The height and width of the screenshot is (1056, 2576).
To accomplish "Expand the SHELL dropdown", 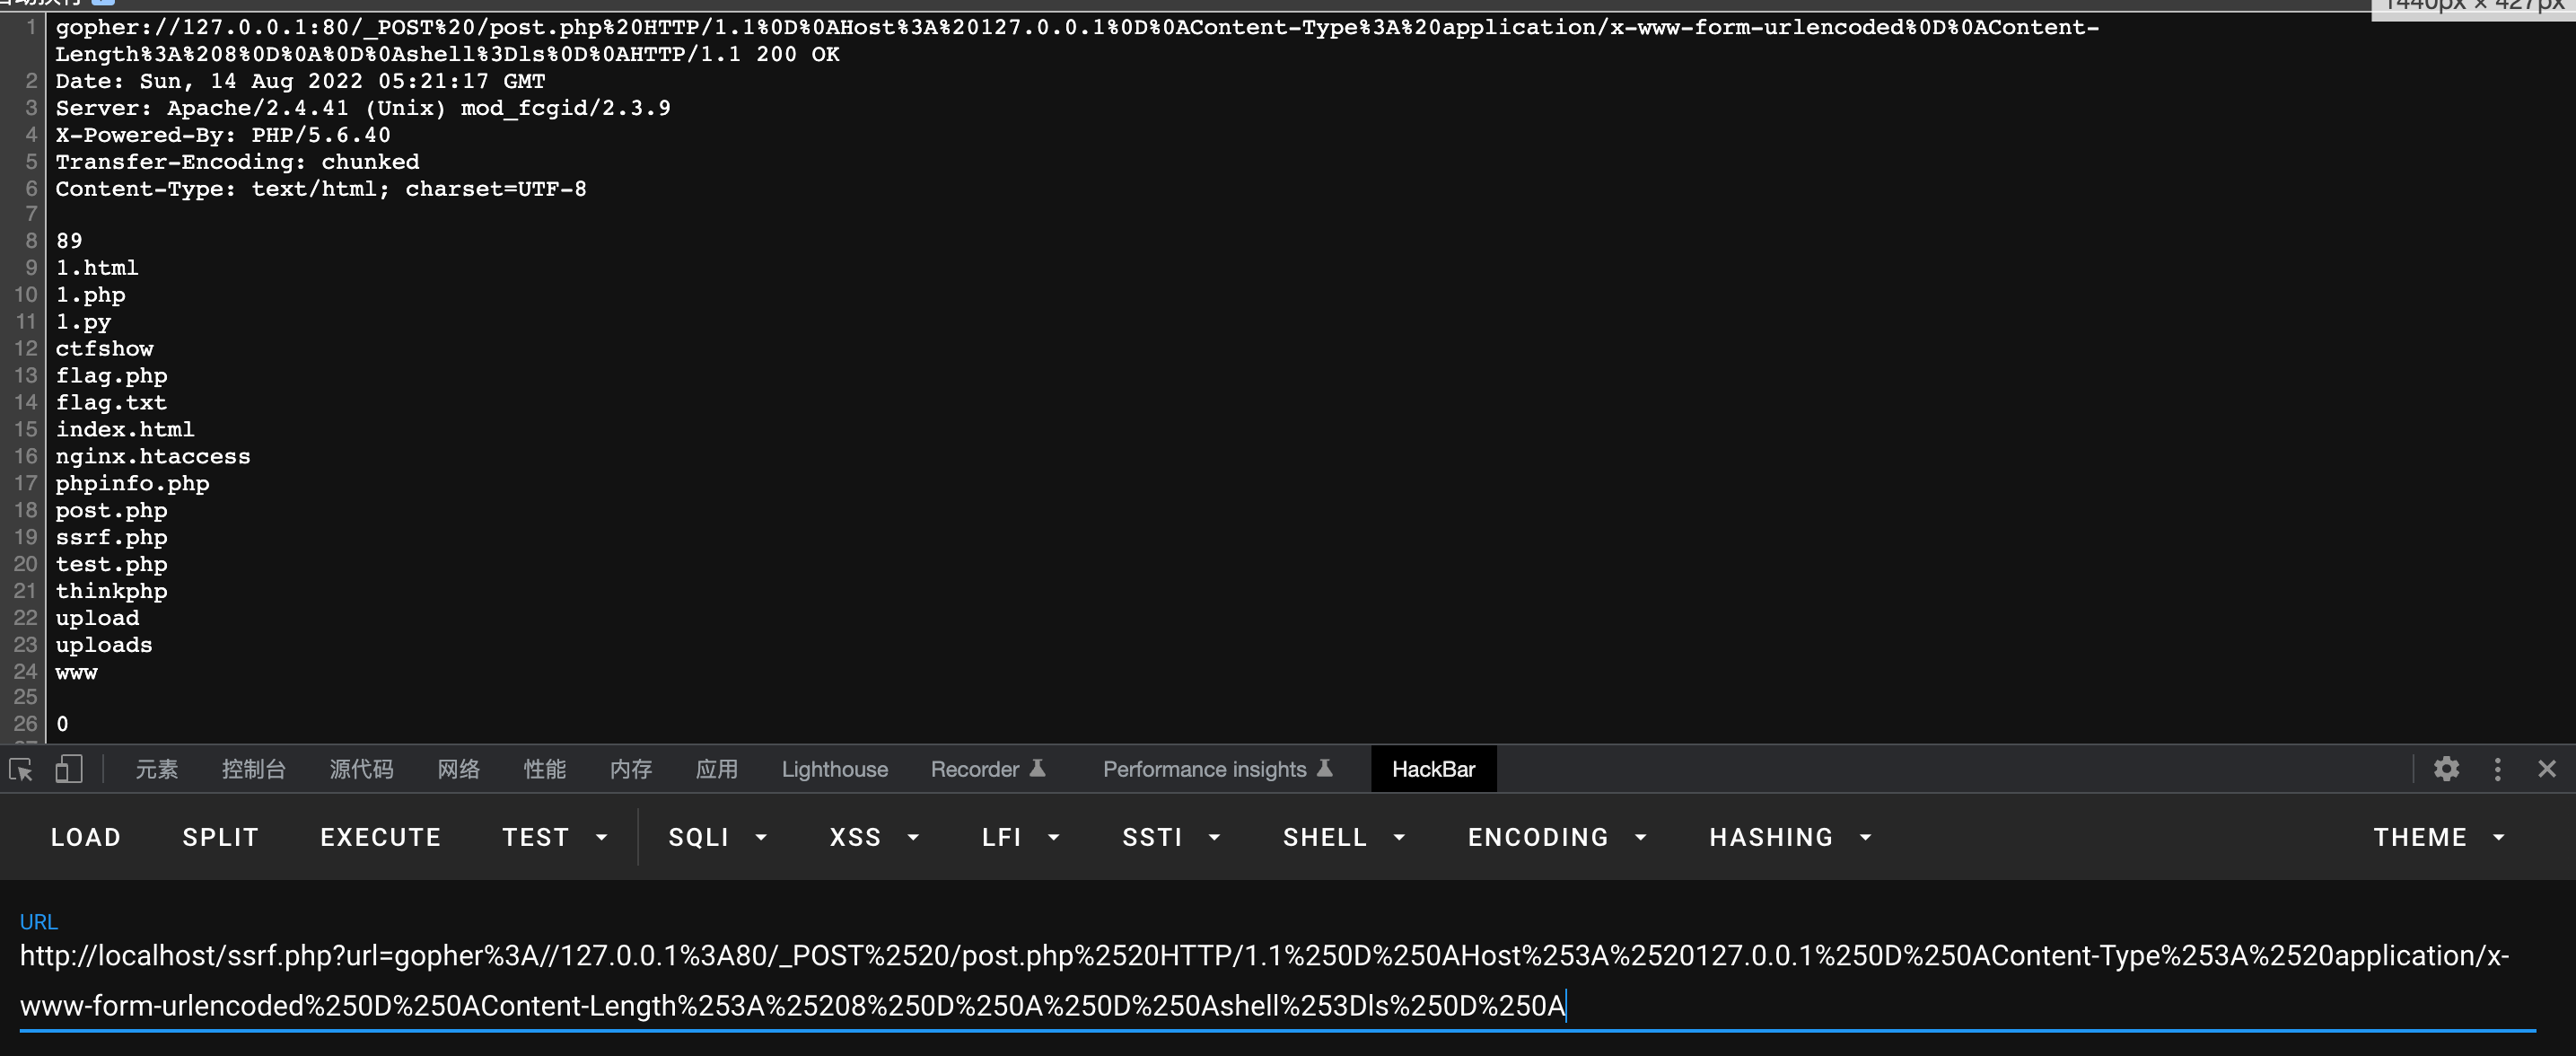I will 1344,837.
